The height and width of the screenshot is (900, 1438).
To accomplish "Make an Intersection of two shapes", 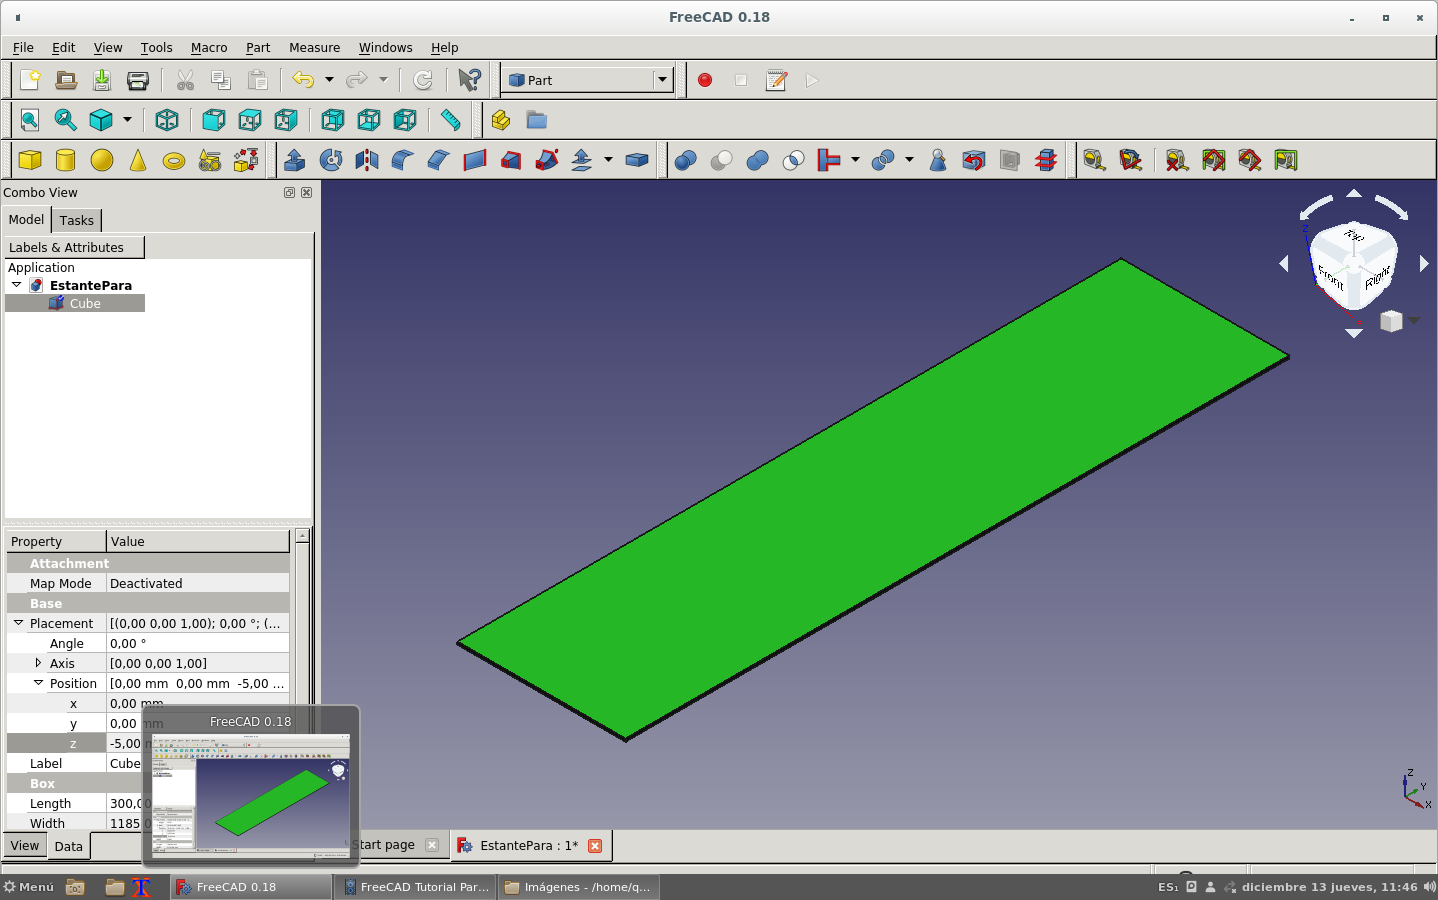I will pyautogui.click(x=794, y=160).
